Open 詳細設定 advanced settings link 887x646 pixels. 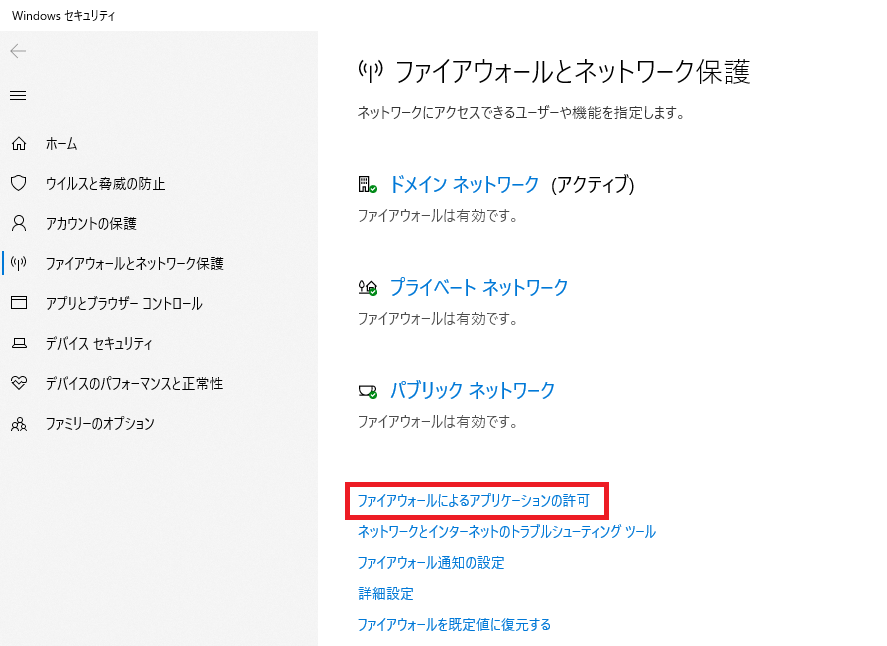[x=386, y=593]
